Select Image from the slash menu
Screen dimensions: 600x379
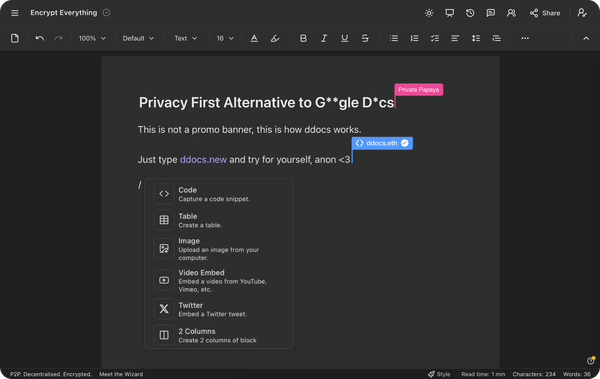(218, 249)
